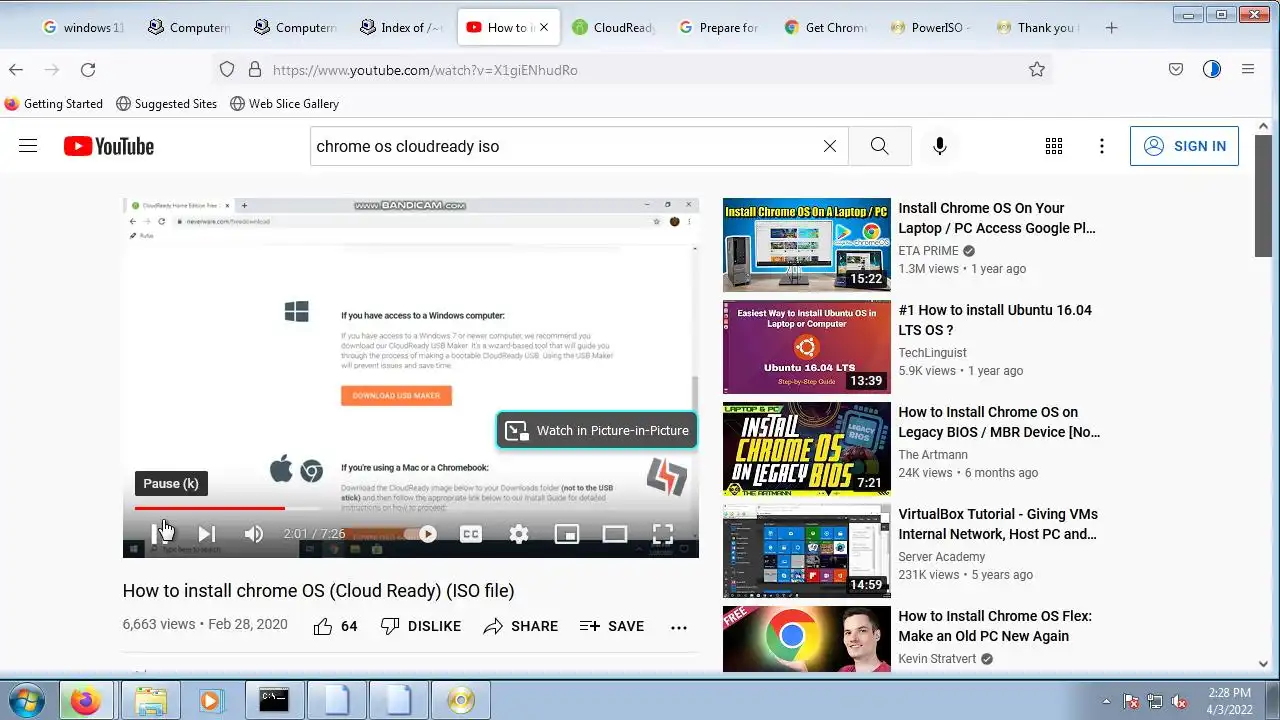Switch to the Index of tab
The height and width of the screenshot is (720, 1280).
tap(401, 27)
